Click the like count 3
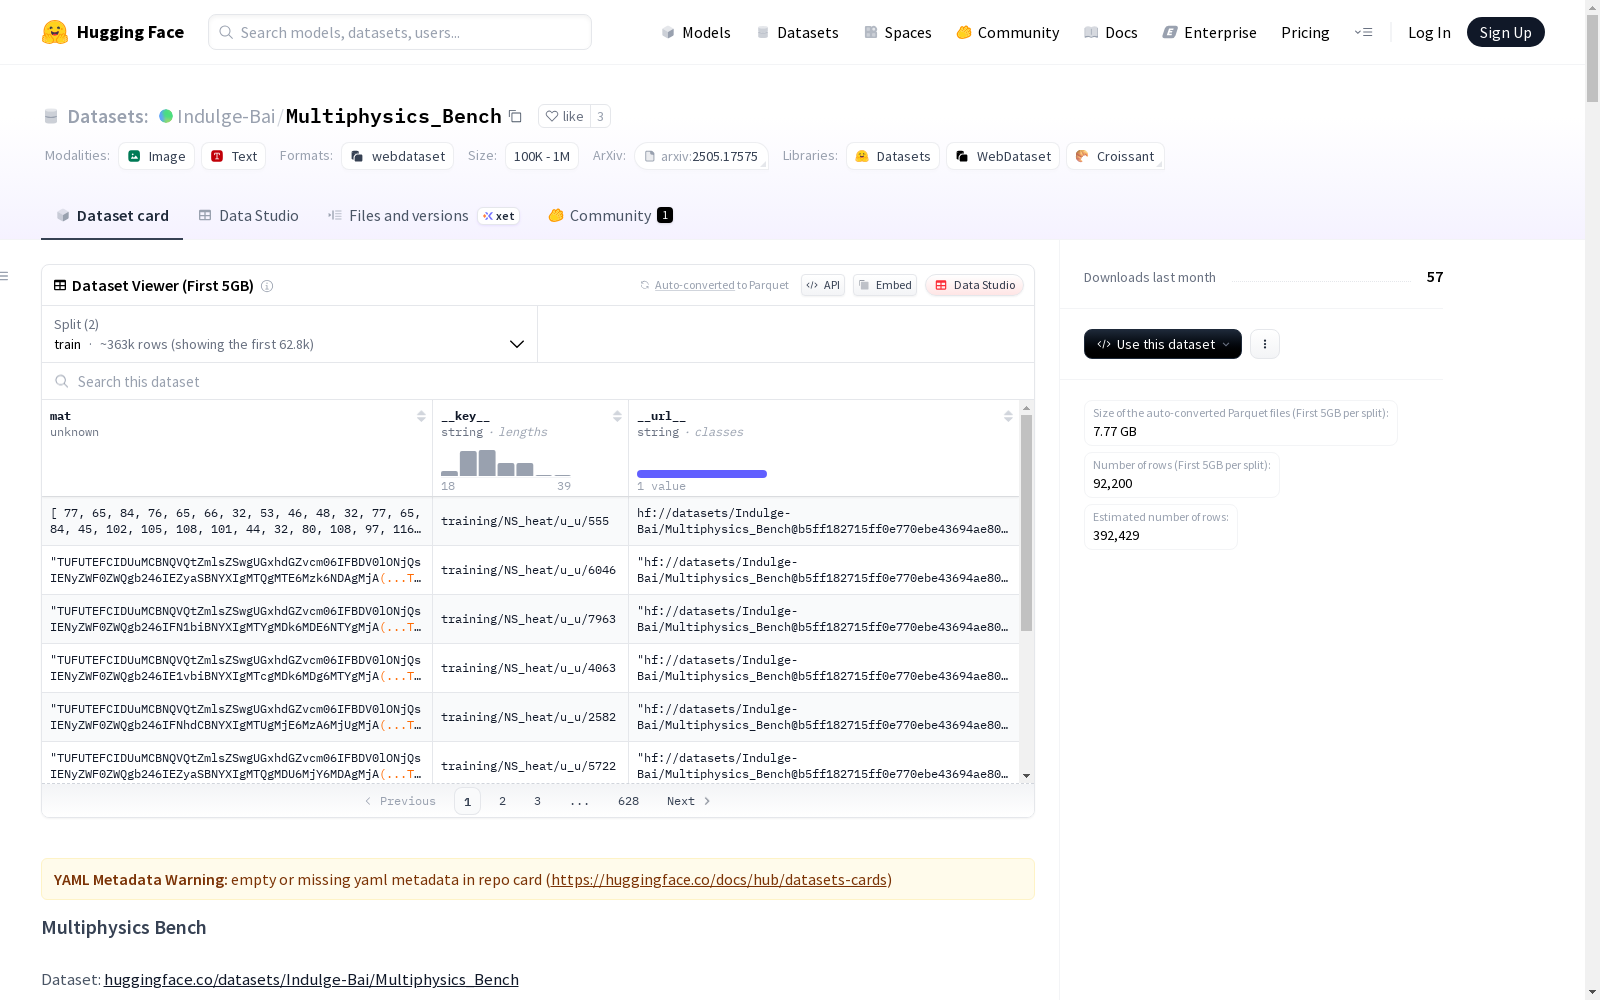 [x=600, y=116]
